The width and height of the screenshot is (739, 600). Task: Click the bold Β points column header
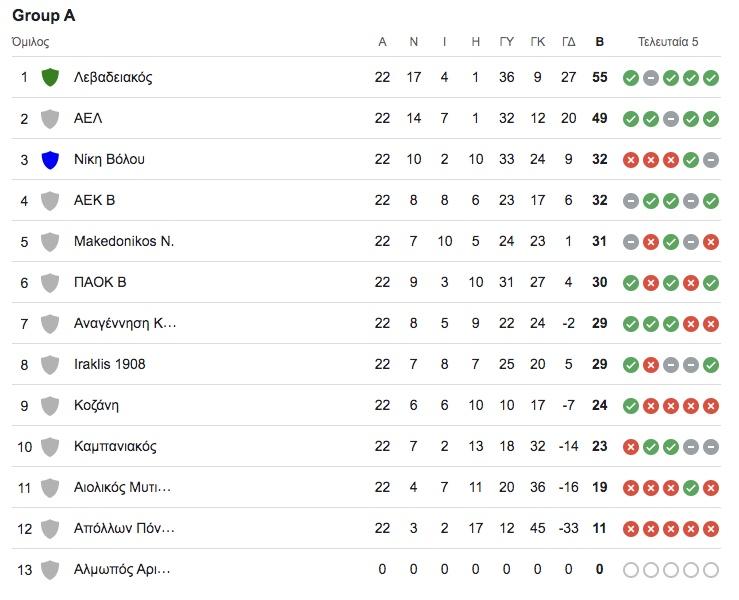(x=599, y=42)
